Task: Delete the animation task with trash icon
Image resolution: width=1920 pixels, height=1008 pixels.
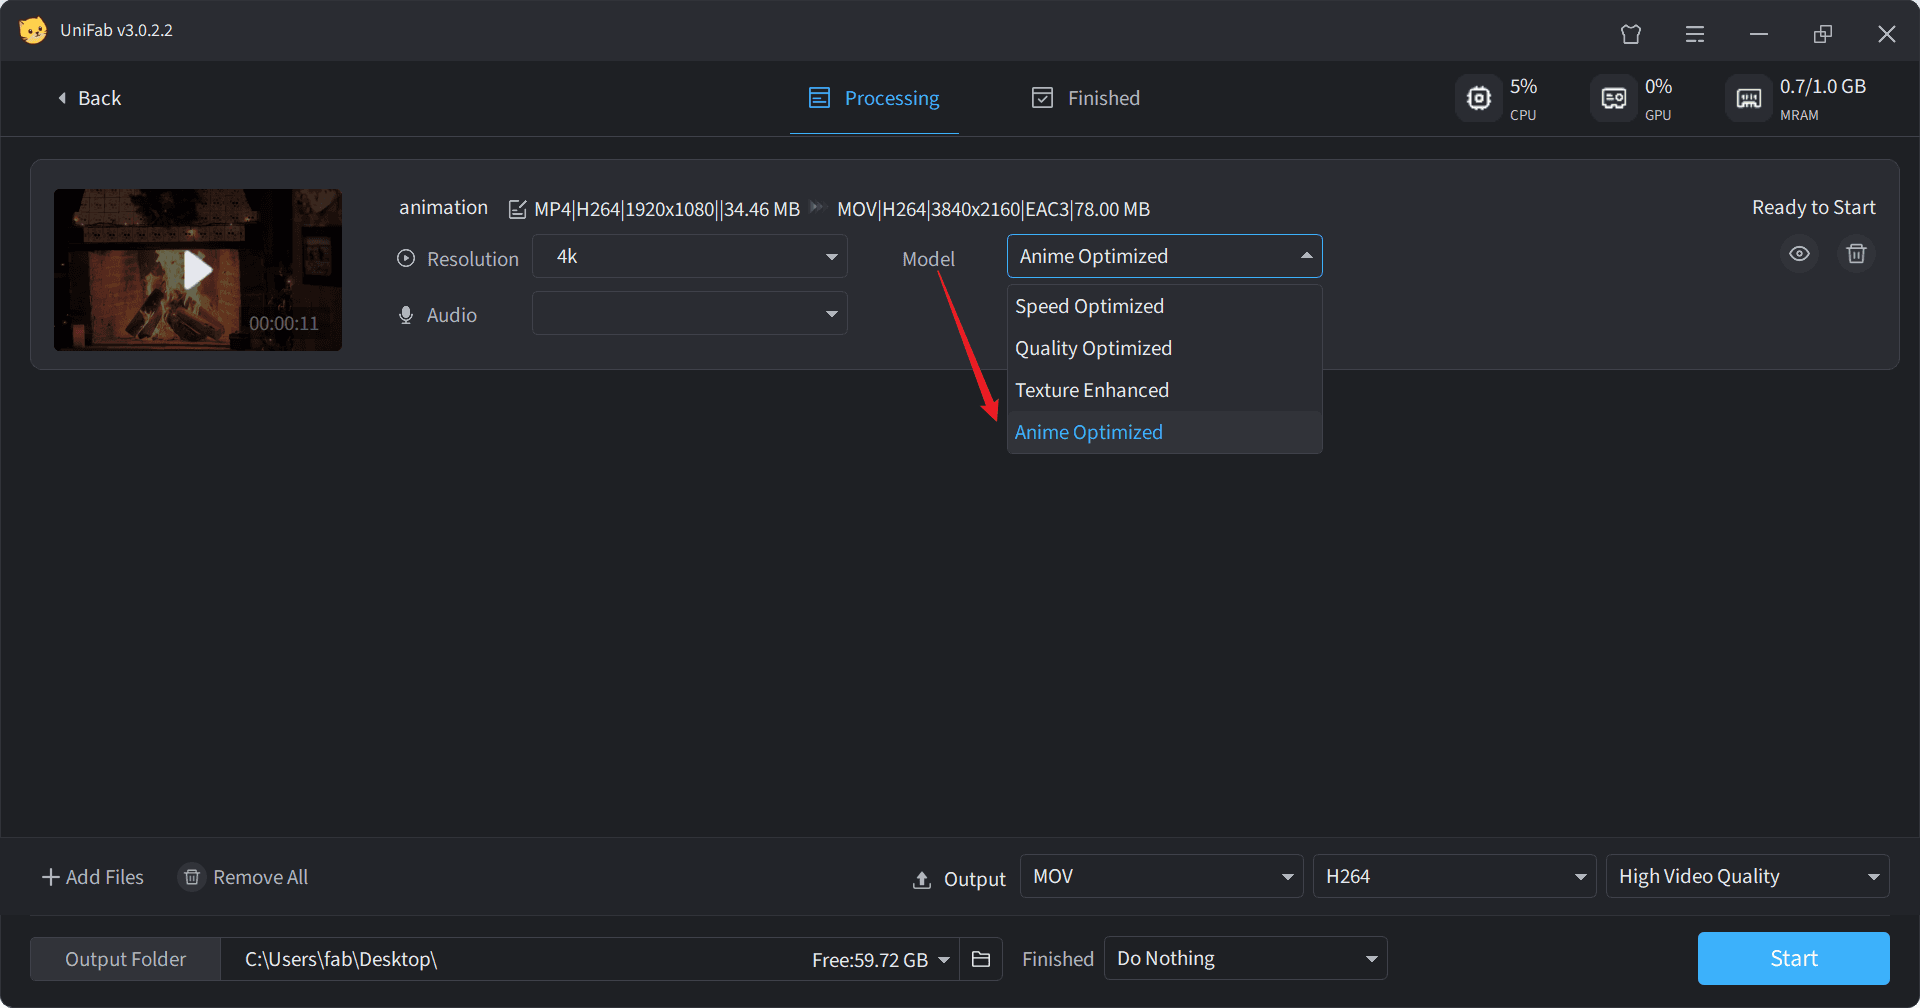Action: tap(1856, 254)
